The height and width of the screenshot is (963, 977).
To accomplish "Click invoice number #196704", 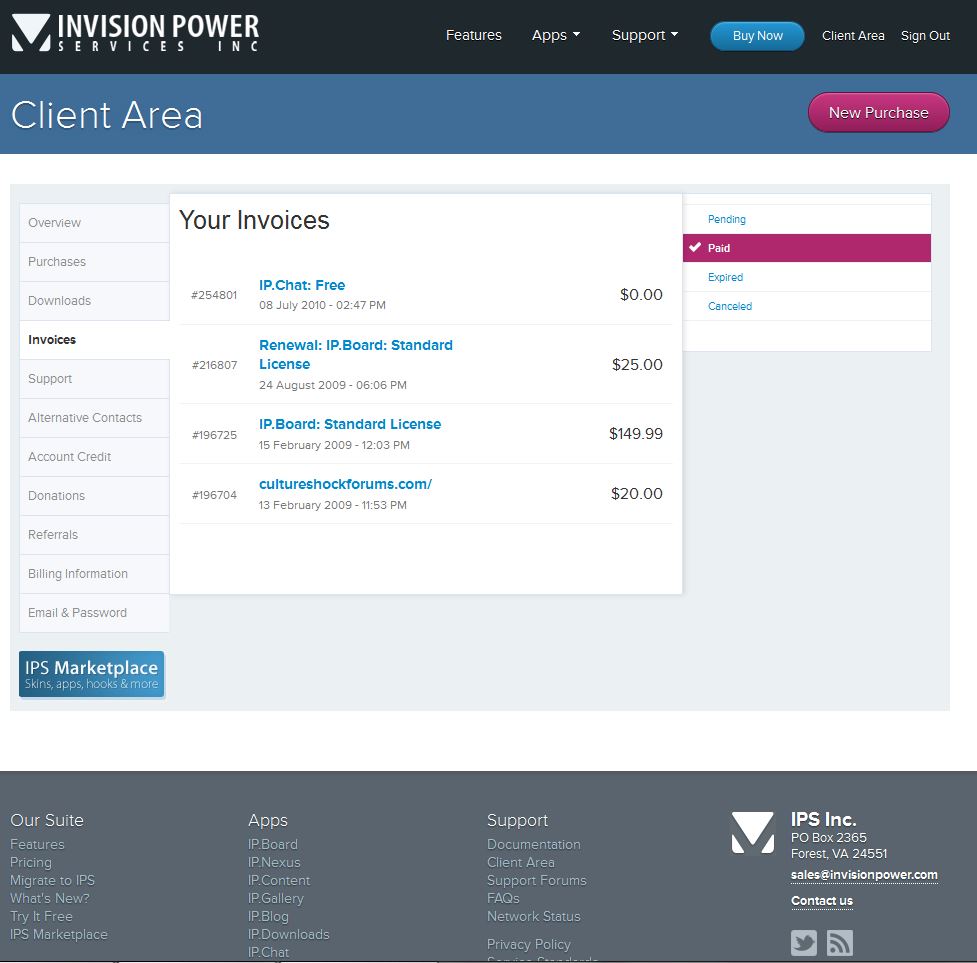I will [214, 495].
